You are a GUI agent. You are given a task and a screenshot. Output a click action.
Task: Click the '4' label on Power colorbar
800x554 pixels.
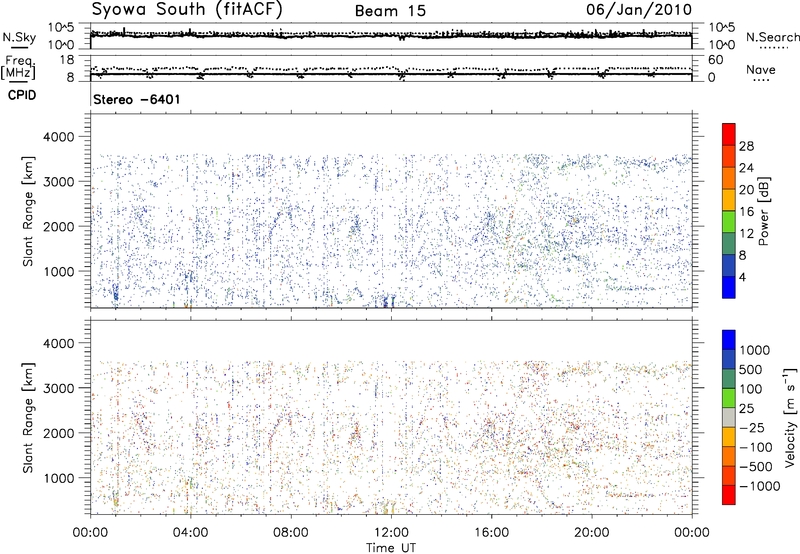point(742,277)
